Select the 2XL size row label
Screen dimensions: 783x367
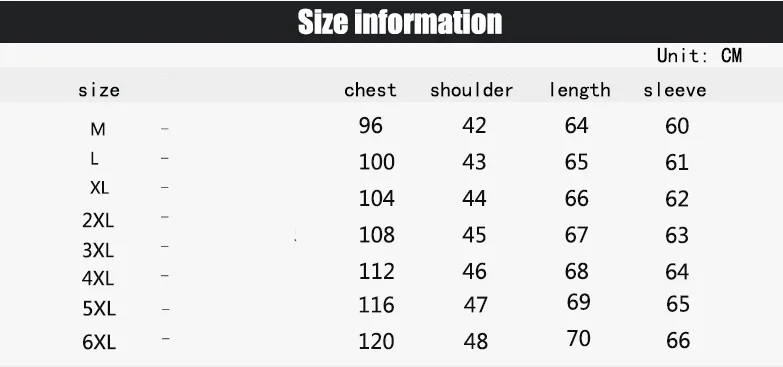(x=98, y=220)
